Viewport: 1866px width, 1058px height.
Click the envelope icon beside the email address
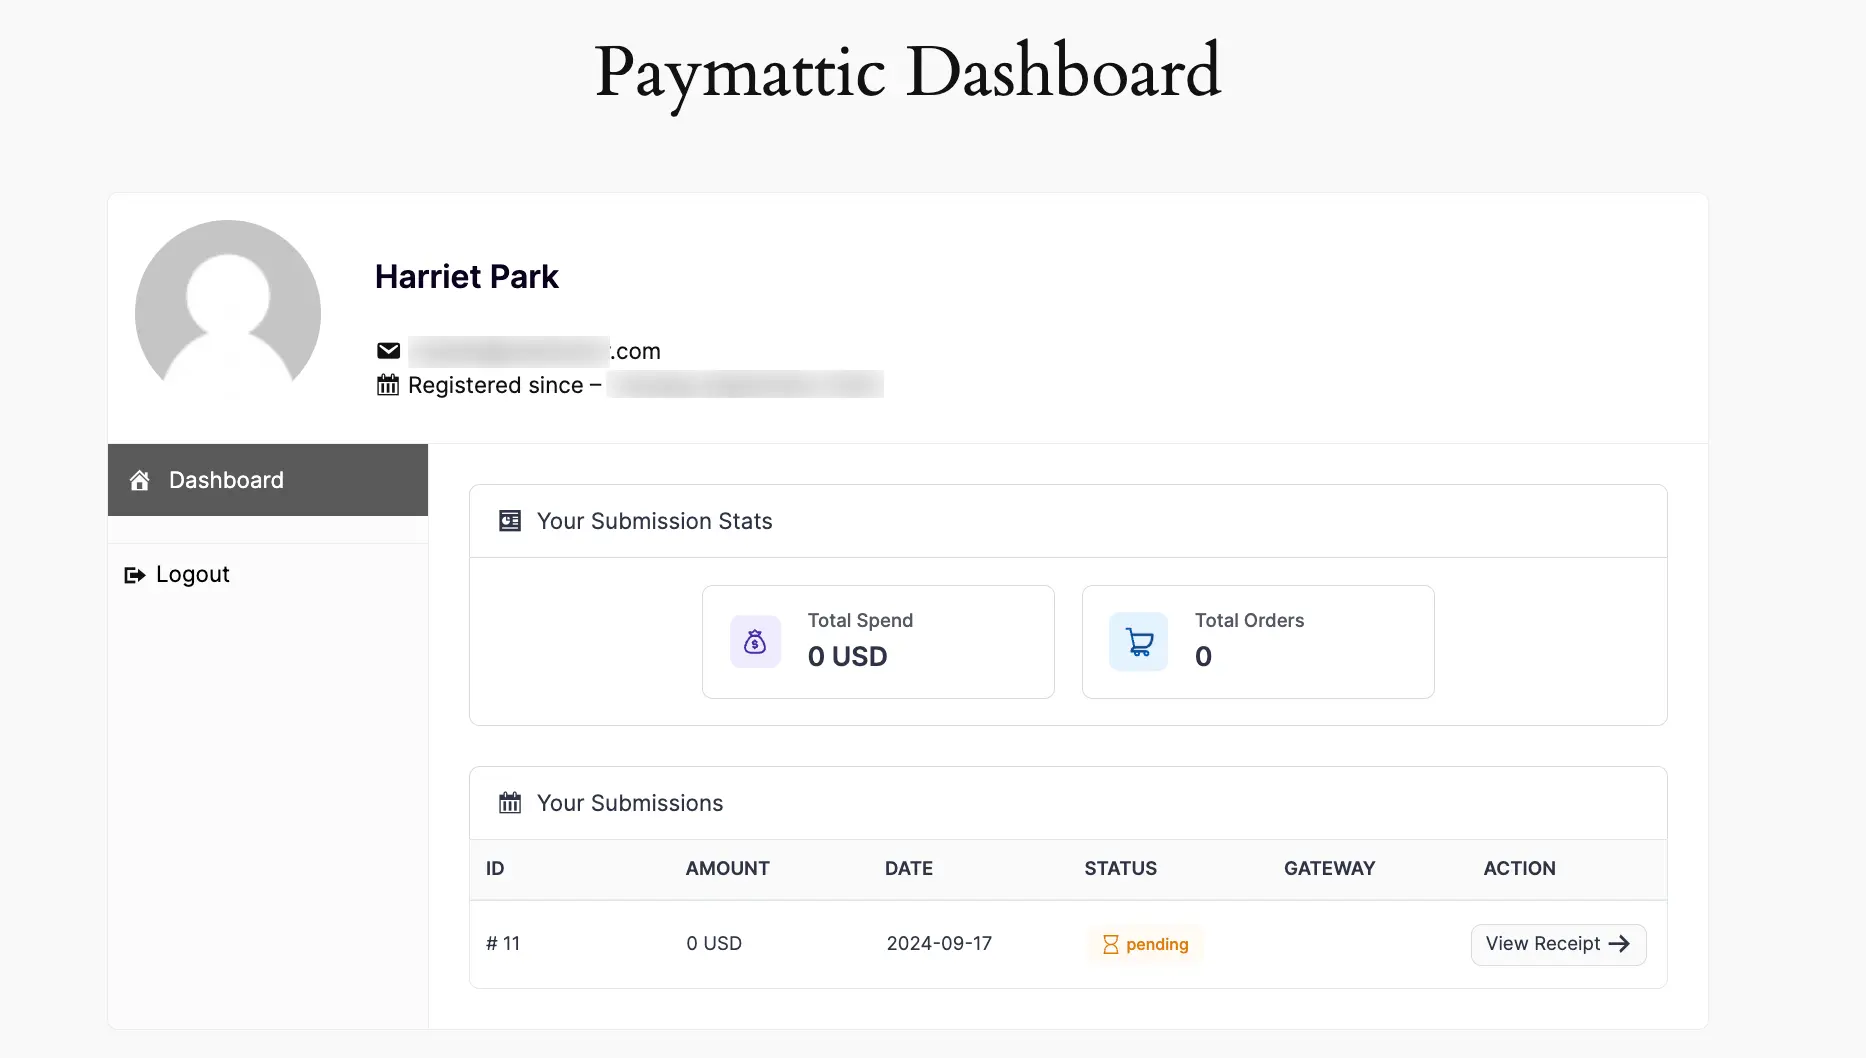click(x=387, y=350)
